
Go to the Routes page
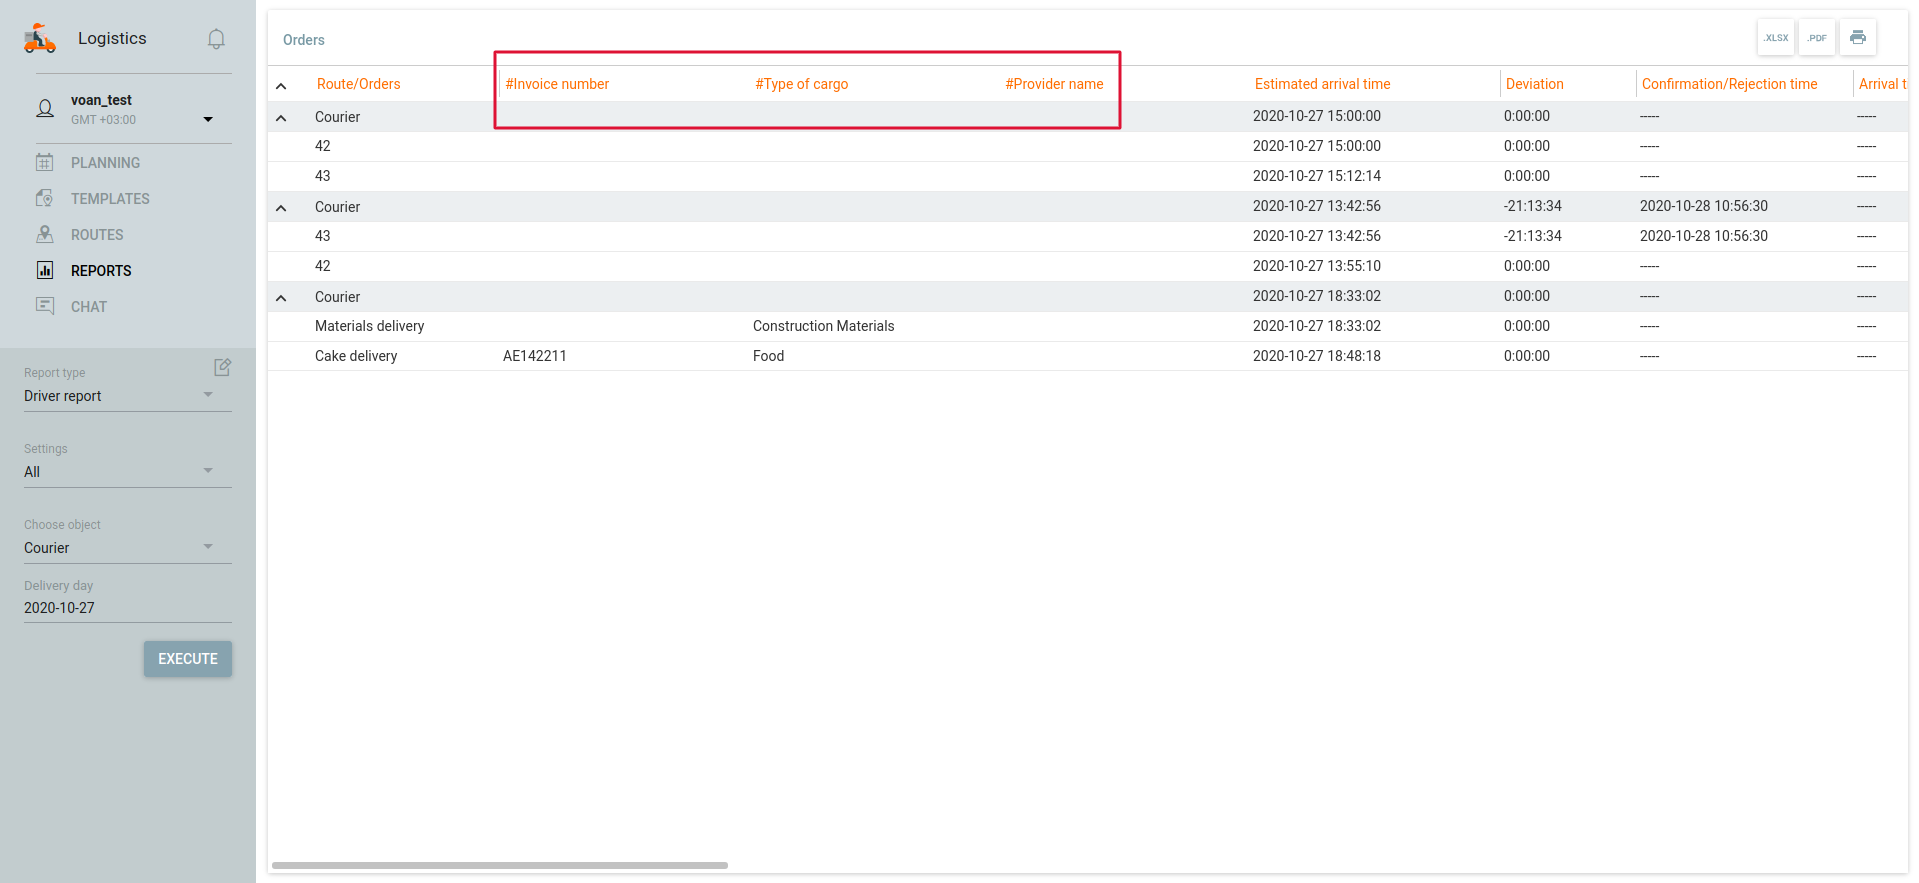pos(97,235)
